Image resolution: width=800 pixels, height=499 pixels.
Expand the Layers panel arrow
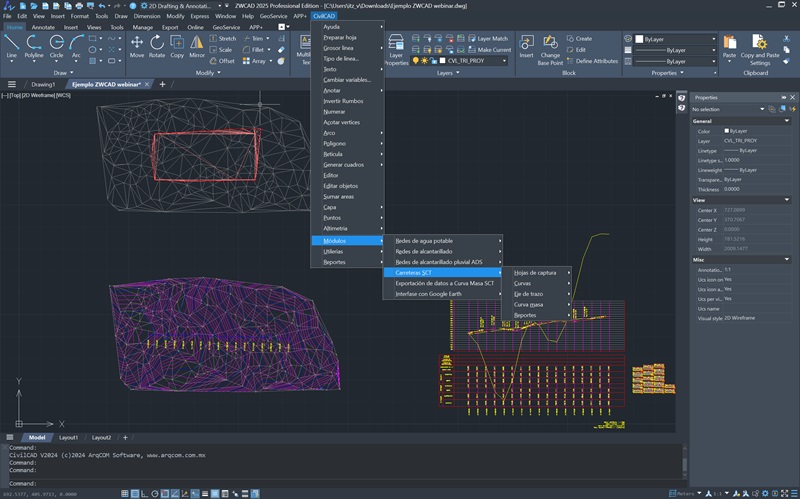(x=458, y=72)
